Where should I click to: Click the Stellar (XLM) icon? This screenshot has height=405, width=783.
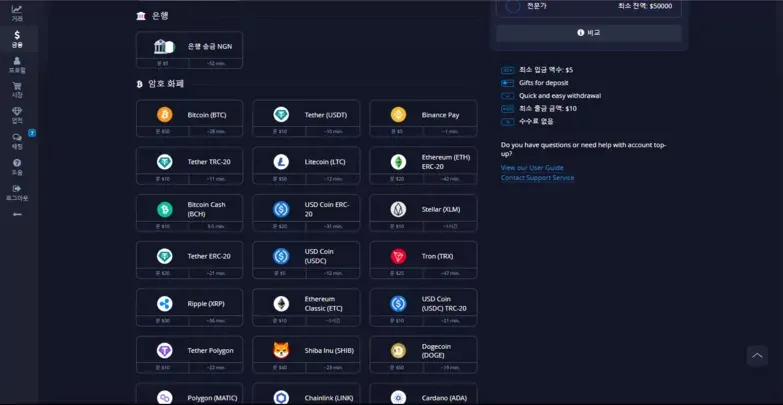(x=398, y=209)
